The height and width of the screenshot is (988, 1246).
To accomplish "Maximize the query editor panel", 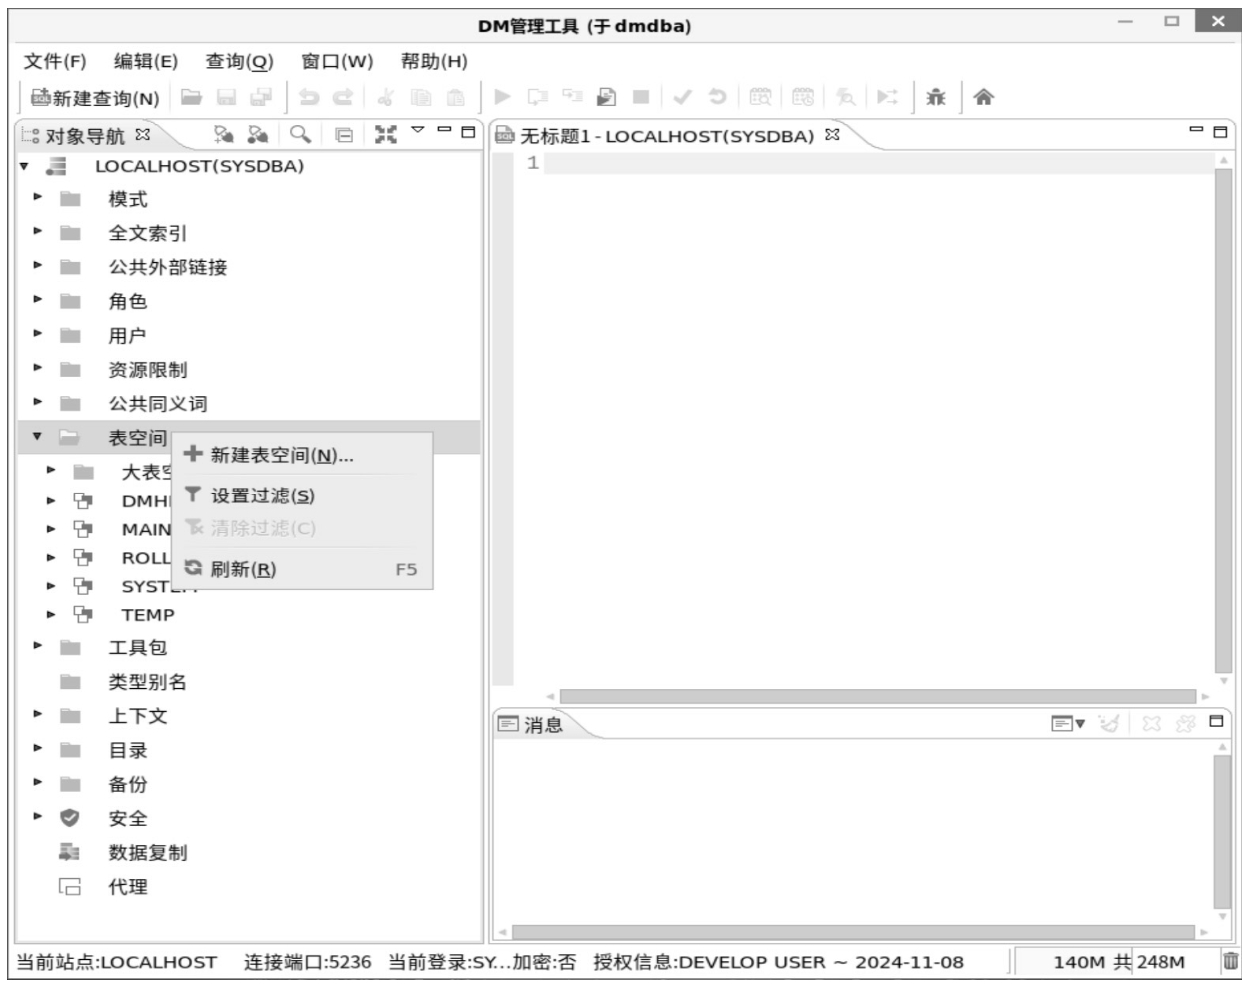I will tap(1220, 132).
